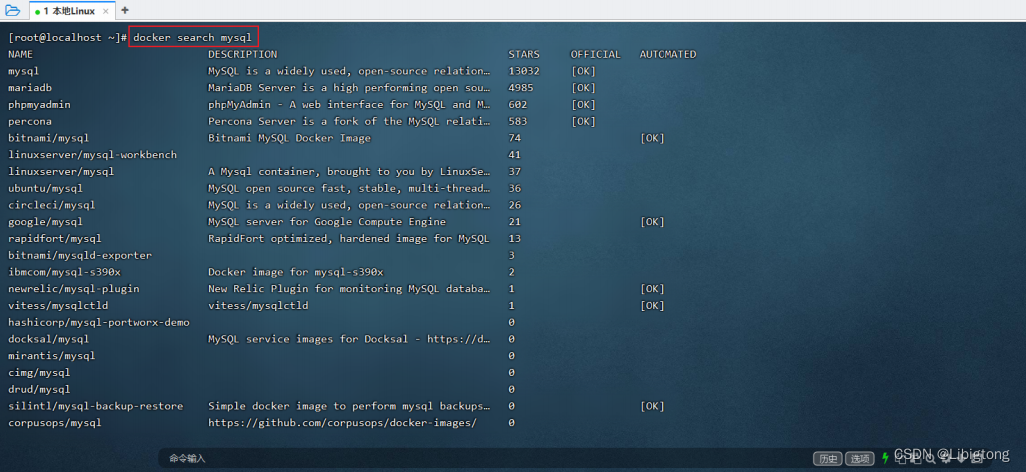
Task: Click the image name docksal/mysql
Action: click(48, 339)
